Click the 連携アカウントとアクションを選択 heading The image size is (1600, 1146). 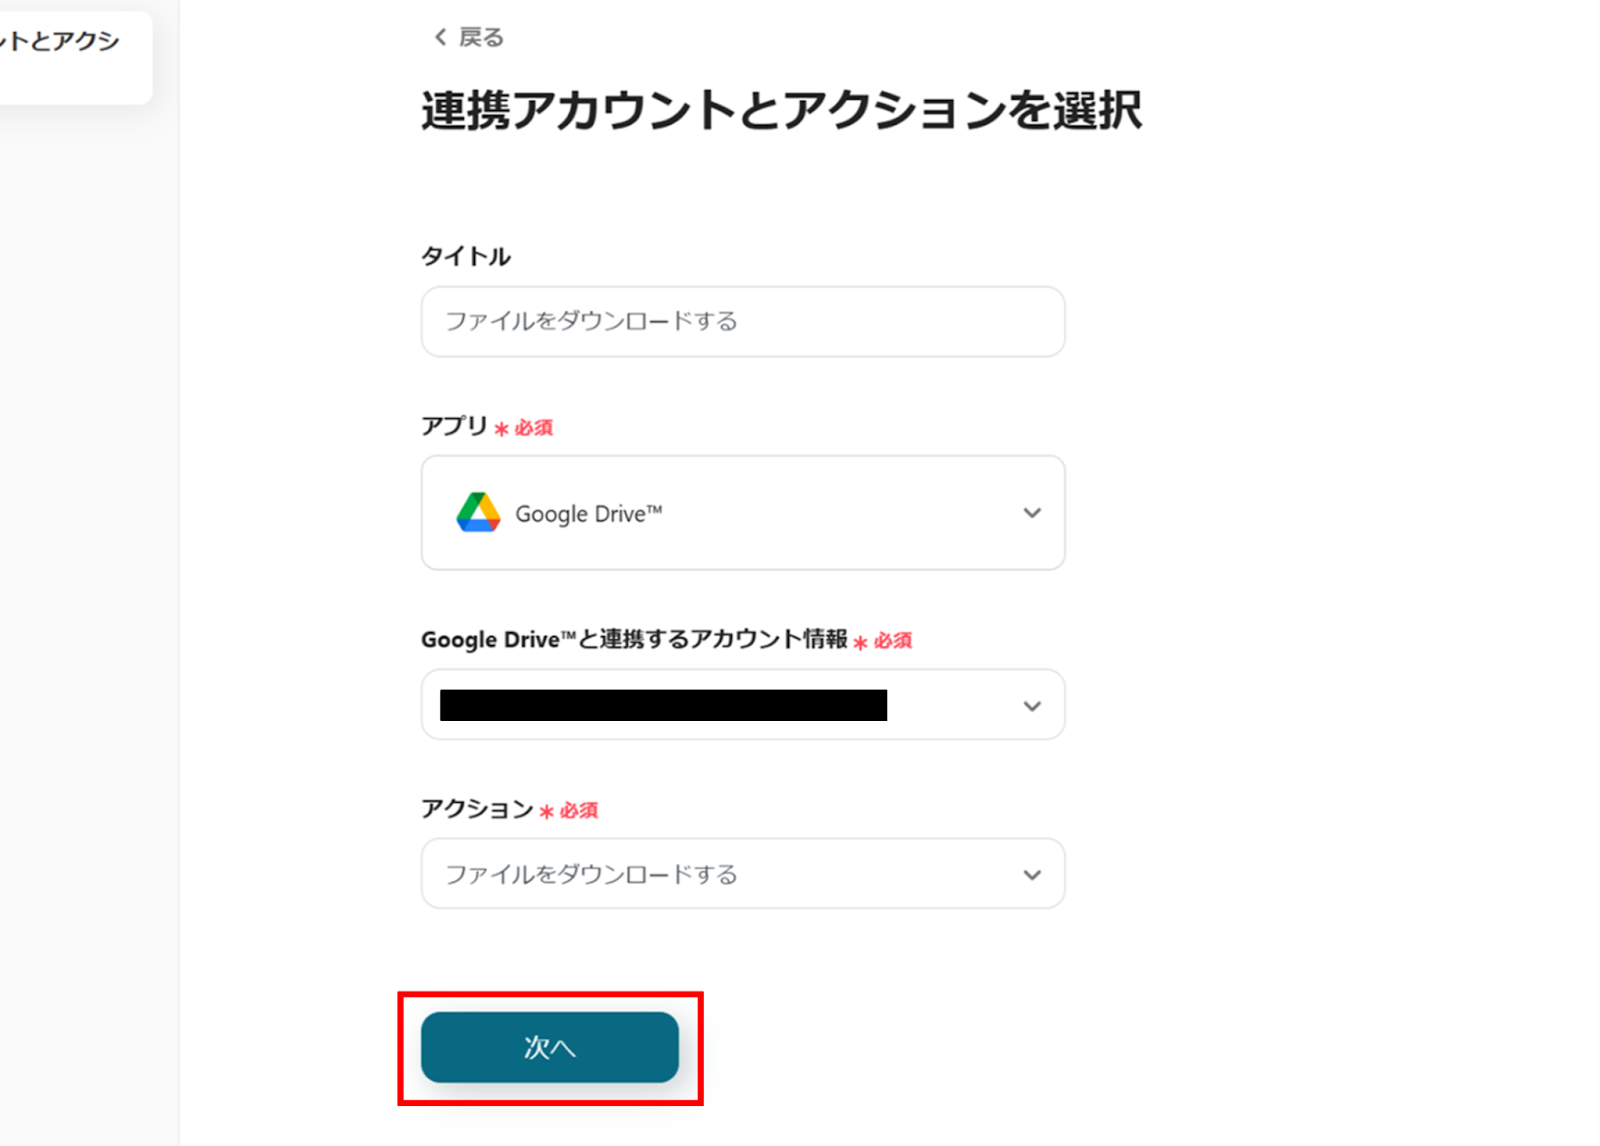pyautogui.click(x=781, y=110)
